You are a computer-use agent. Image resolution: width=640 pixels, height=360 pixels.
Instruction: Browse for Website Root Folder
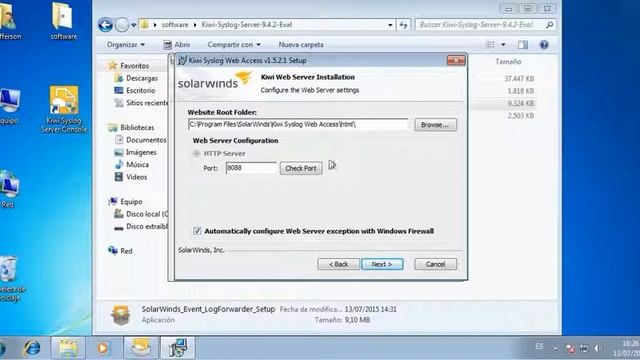435,125
